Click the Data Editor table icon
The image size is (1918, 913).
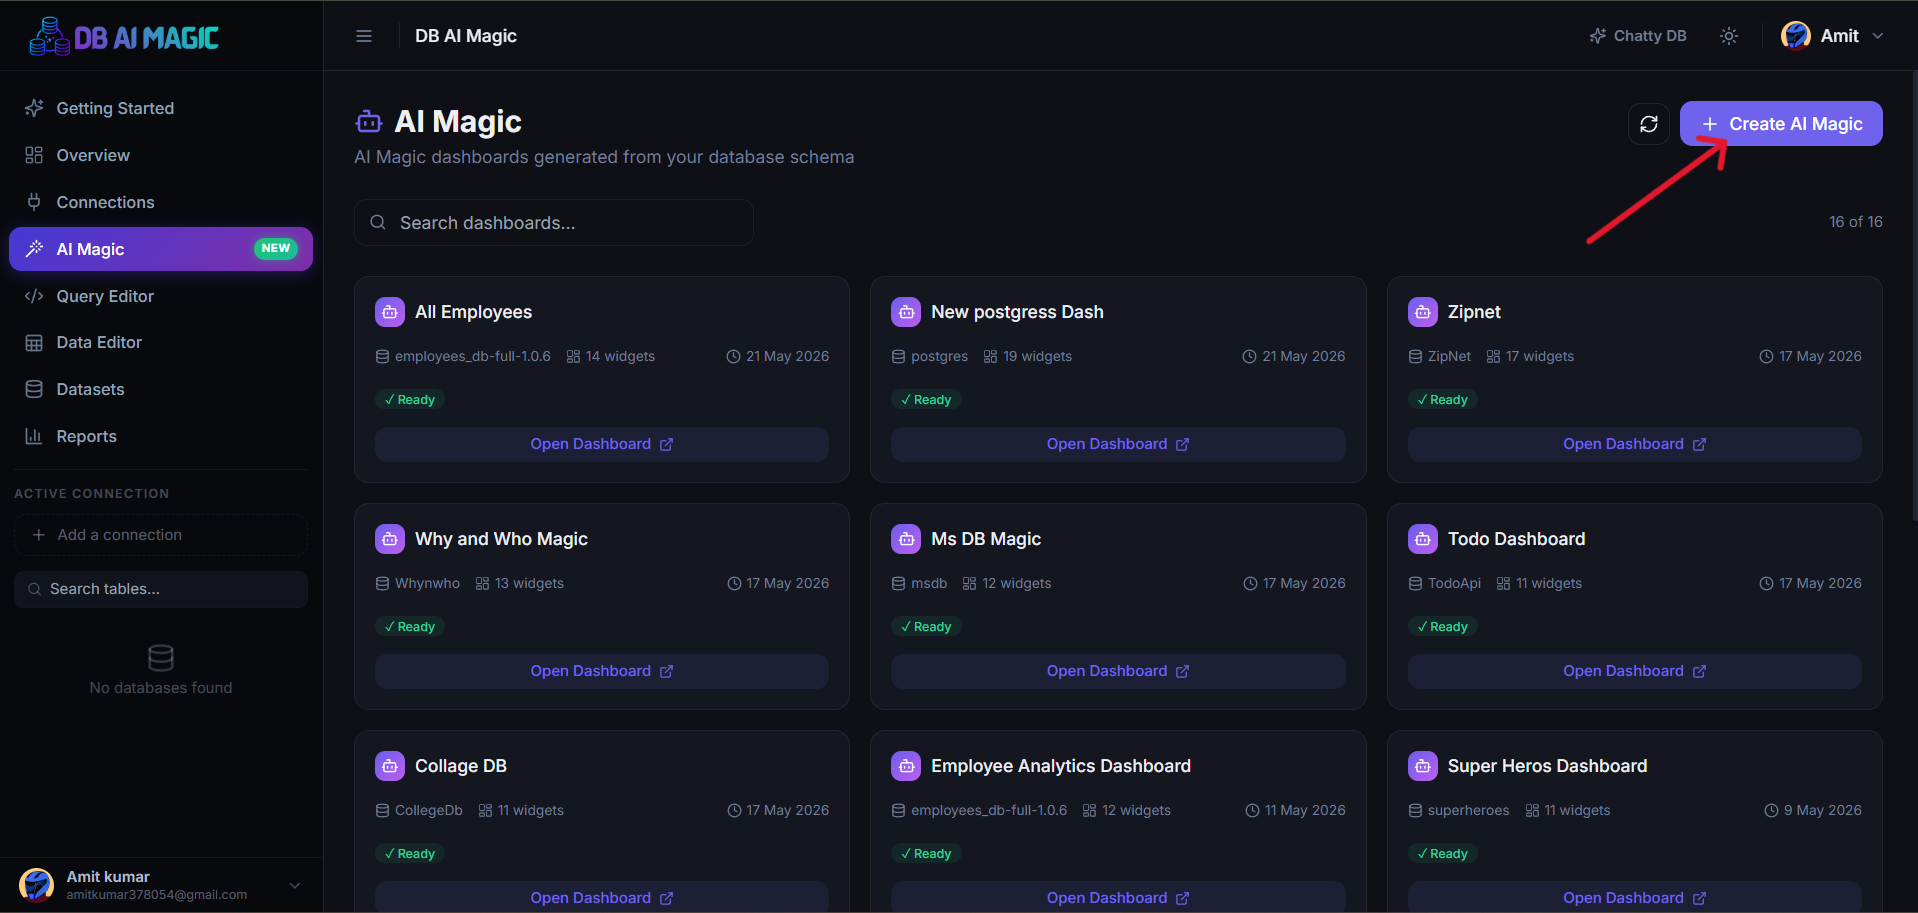(x=34, y=342)
